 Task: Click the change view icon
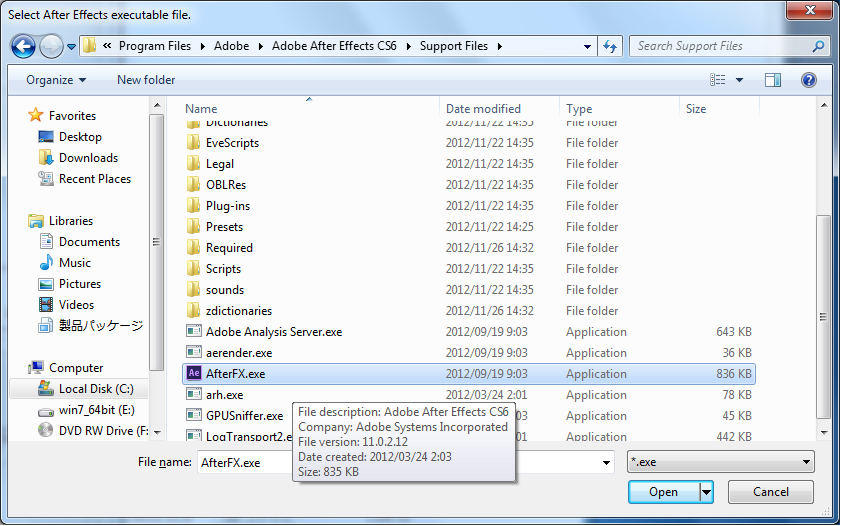tap(717, 80)
